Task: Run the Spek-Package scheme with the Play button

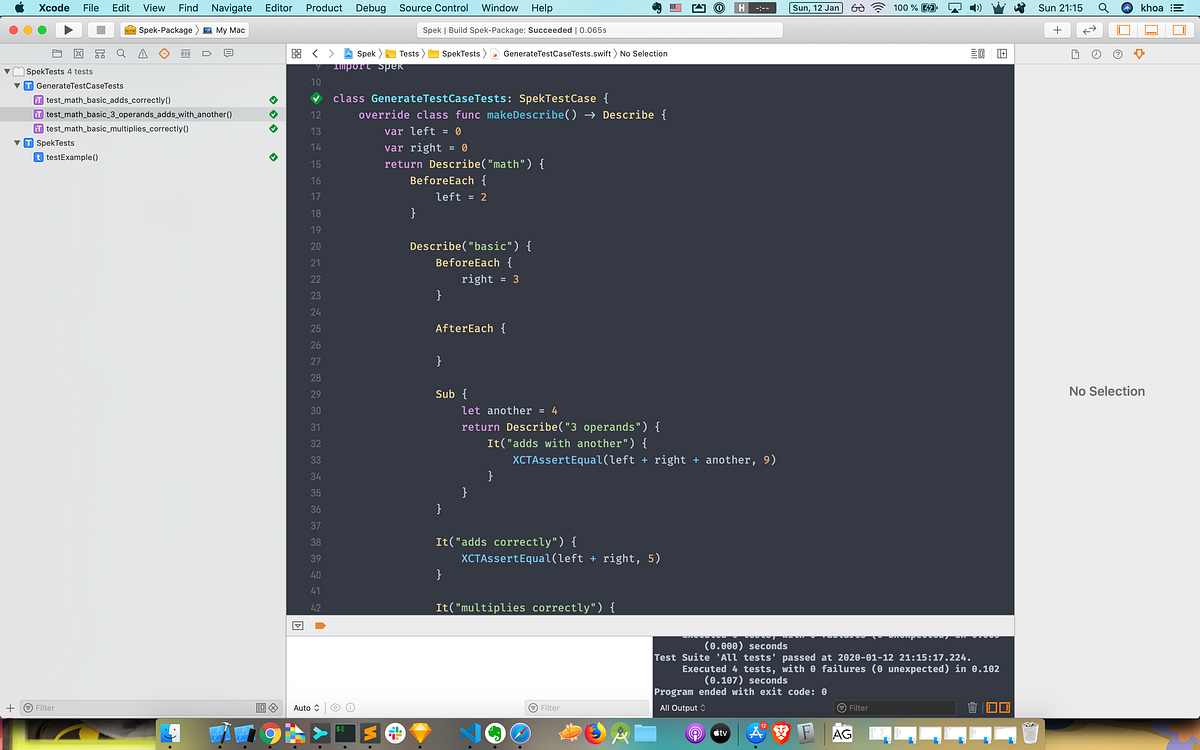Action: pos(68,29)
